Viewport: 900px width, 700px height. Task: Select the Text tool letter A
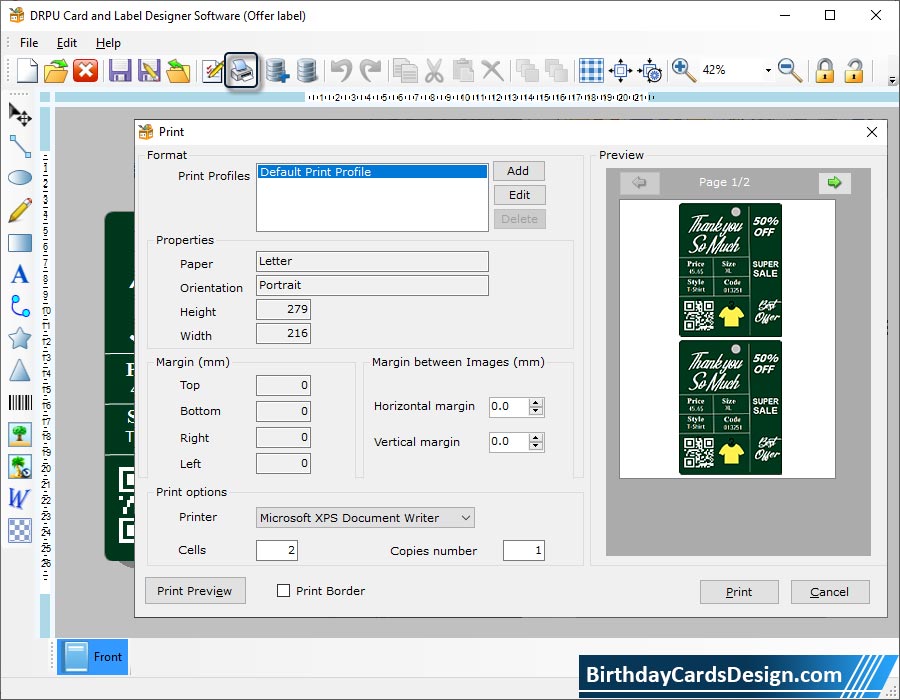tap(20, 274)
